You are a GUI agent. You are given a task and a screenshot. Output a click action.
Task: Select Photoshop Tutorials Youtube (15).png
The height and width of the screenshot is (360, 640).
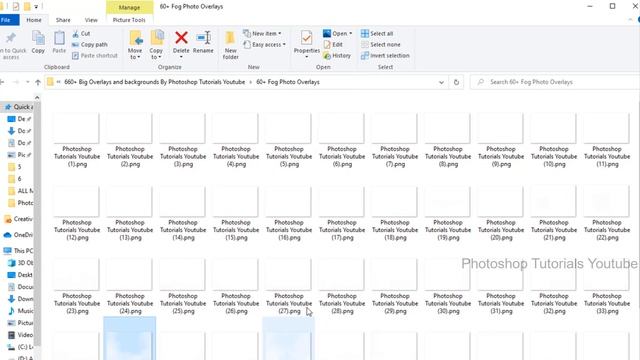236,214
